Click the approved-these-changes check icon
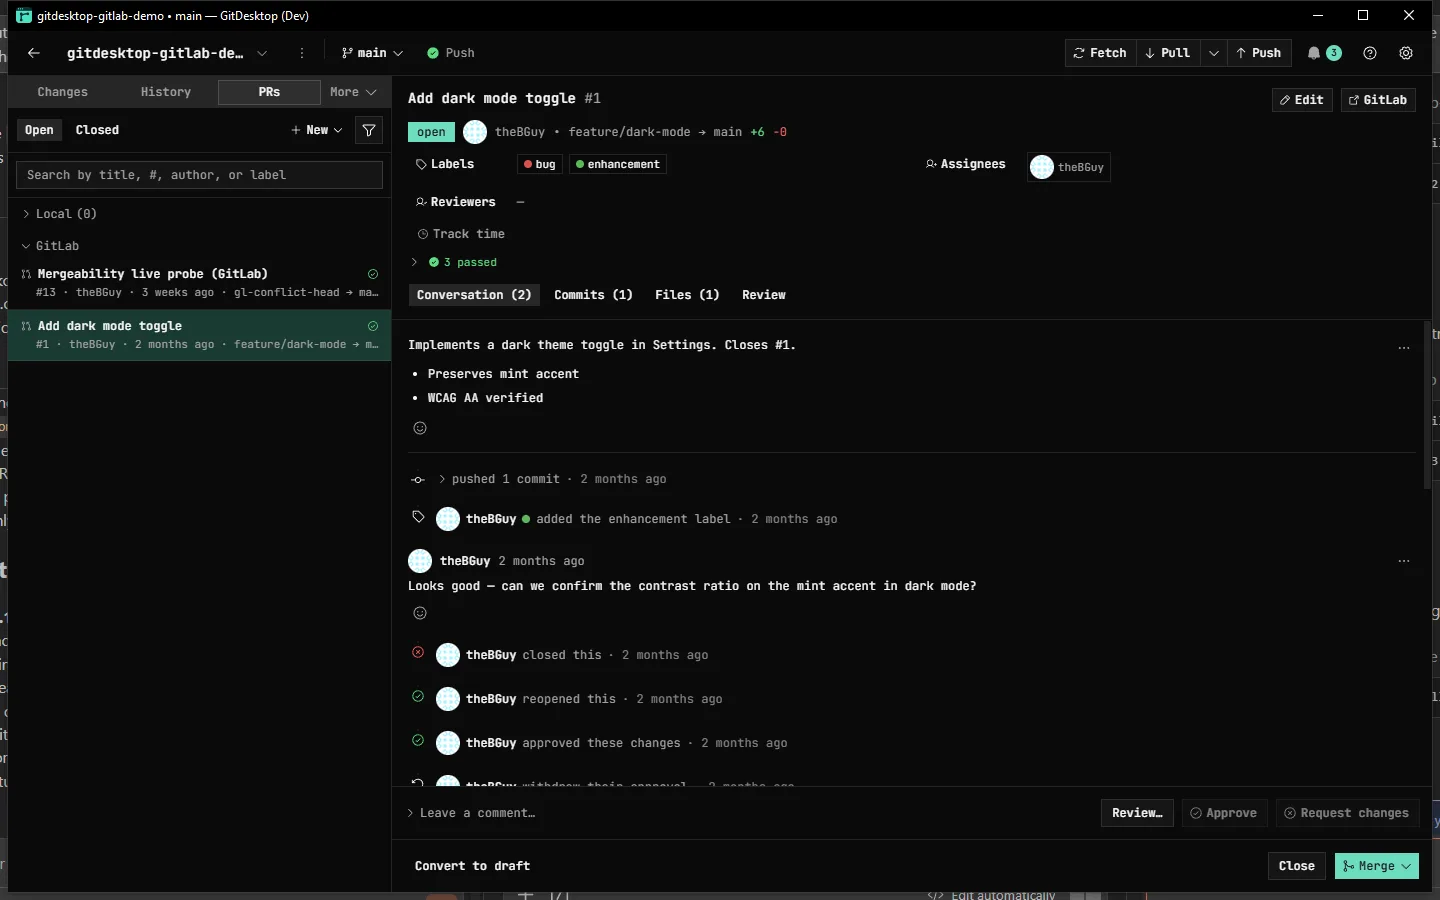The height and width of the screenshot is (900, 1440). 418,741
